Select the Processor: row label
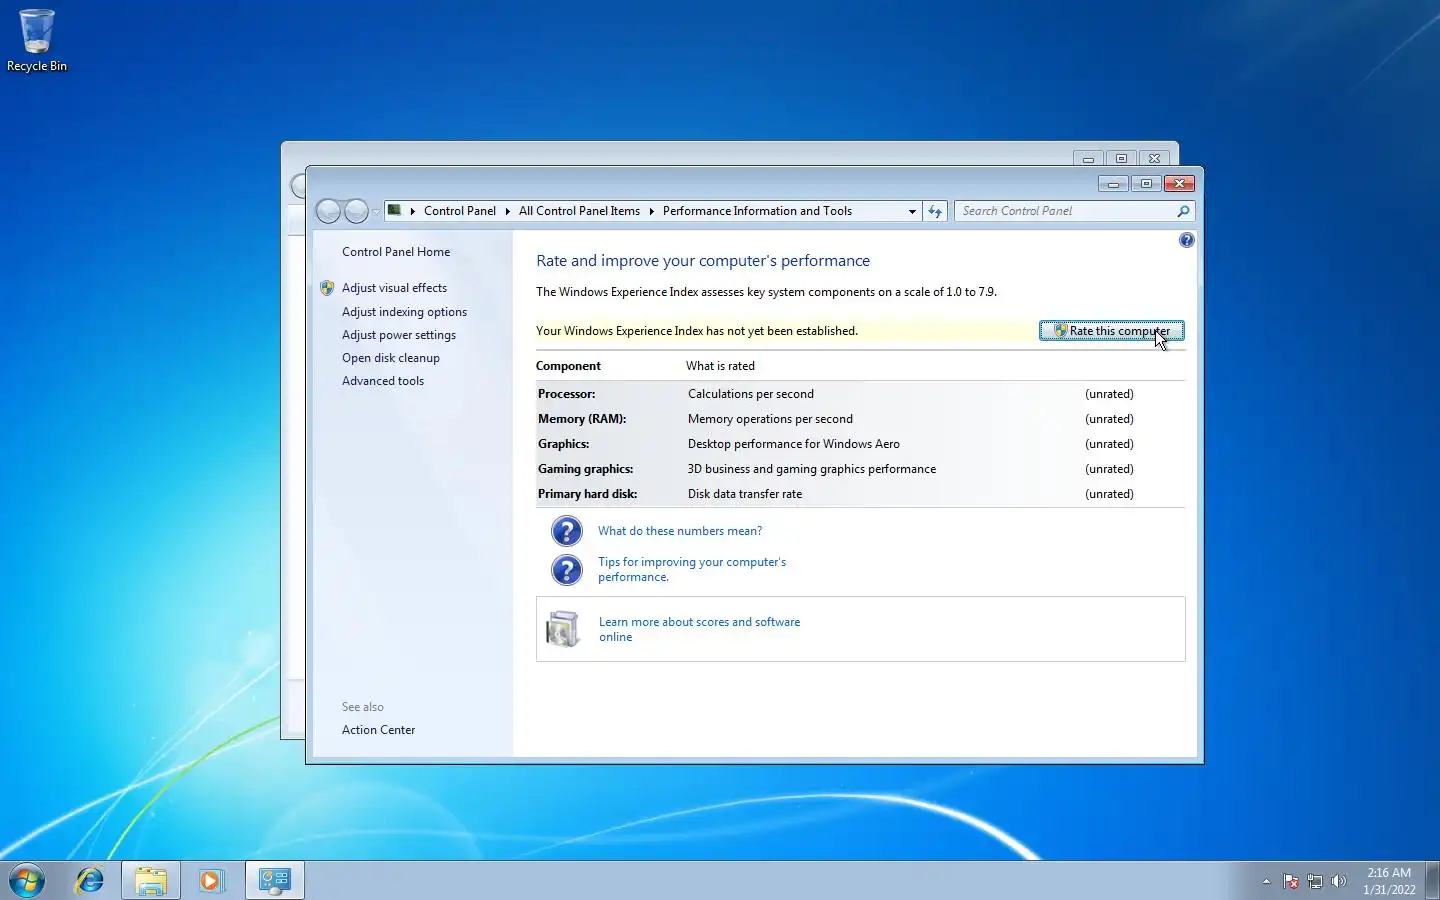The width and height of the screenshot is (1440, 900). tap(566, 394)
